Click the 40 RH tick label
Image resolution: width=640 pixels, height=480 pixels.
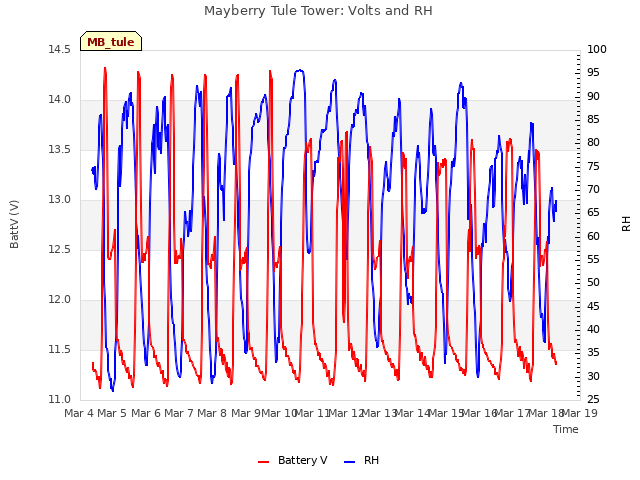(593, 329)
